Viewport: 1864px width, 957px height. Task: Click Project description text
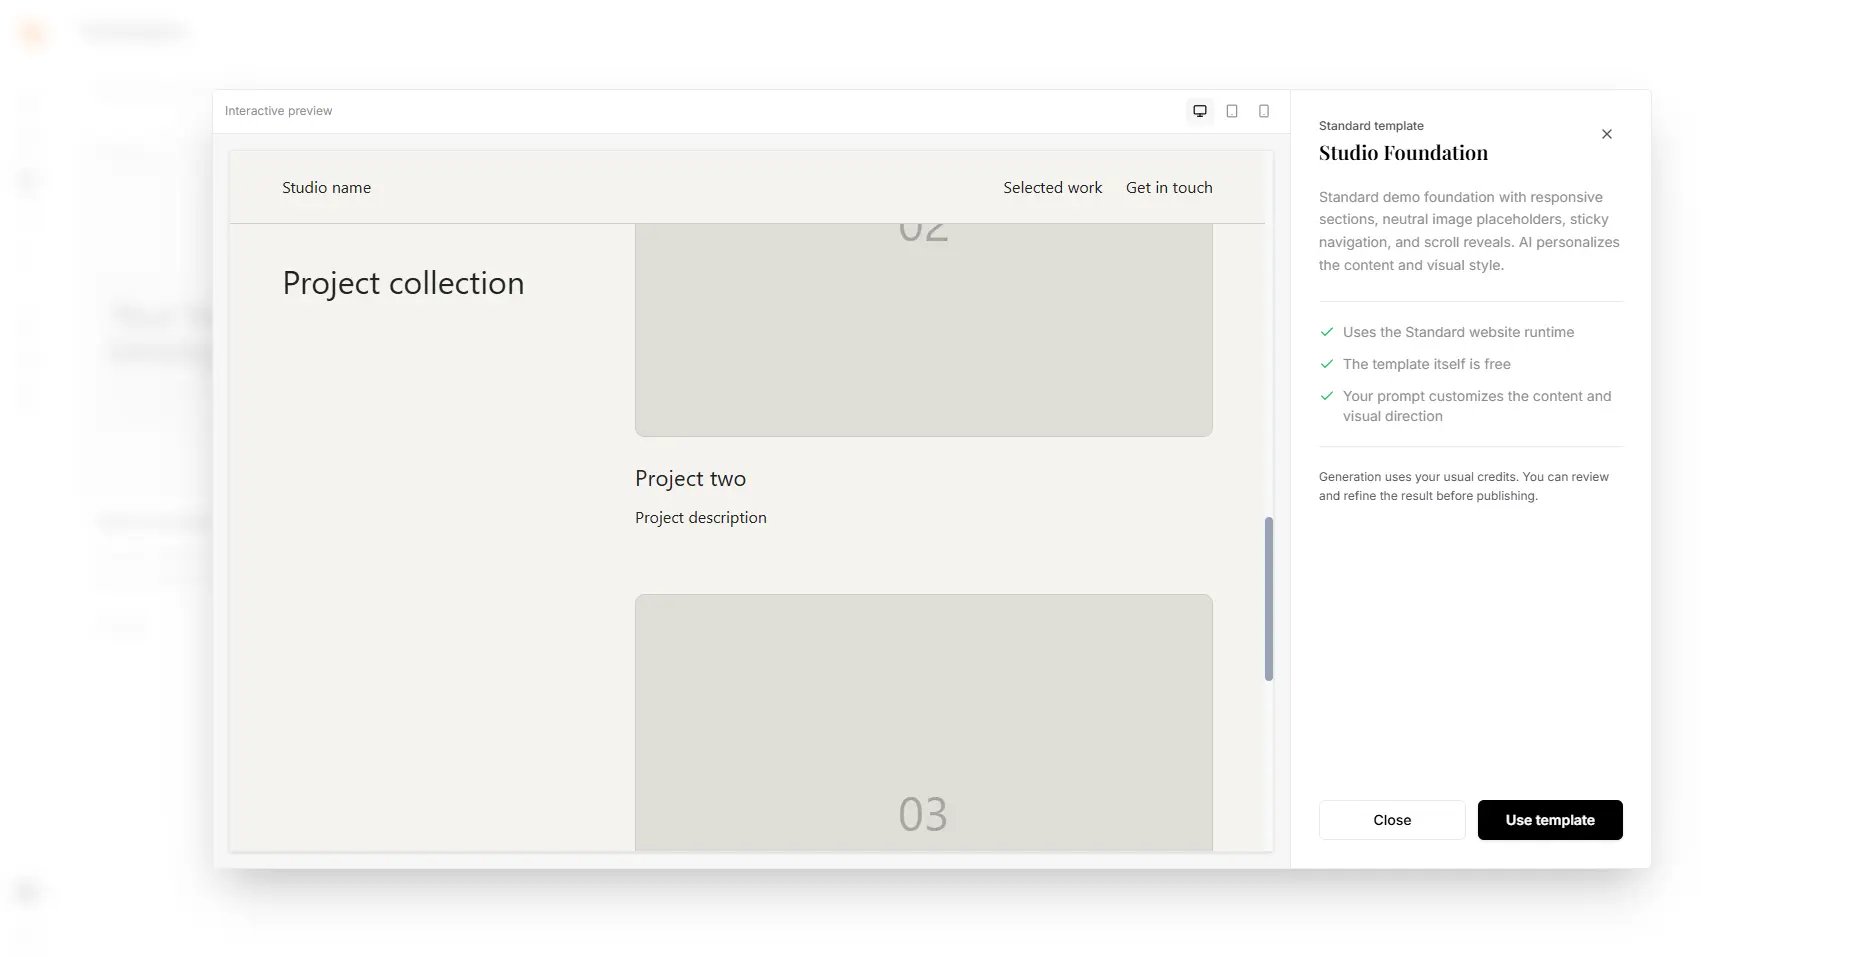[701, 517]
